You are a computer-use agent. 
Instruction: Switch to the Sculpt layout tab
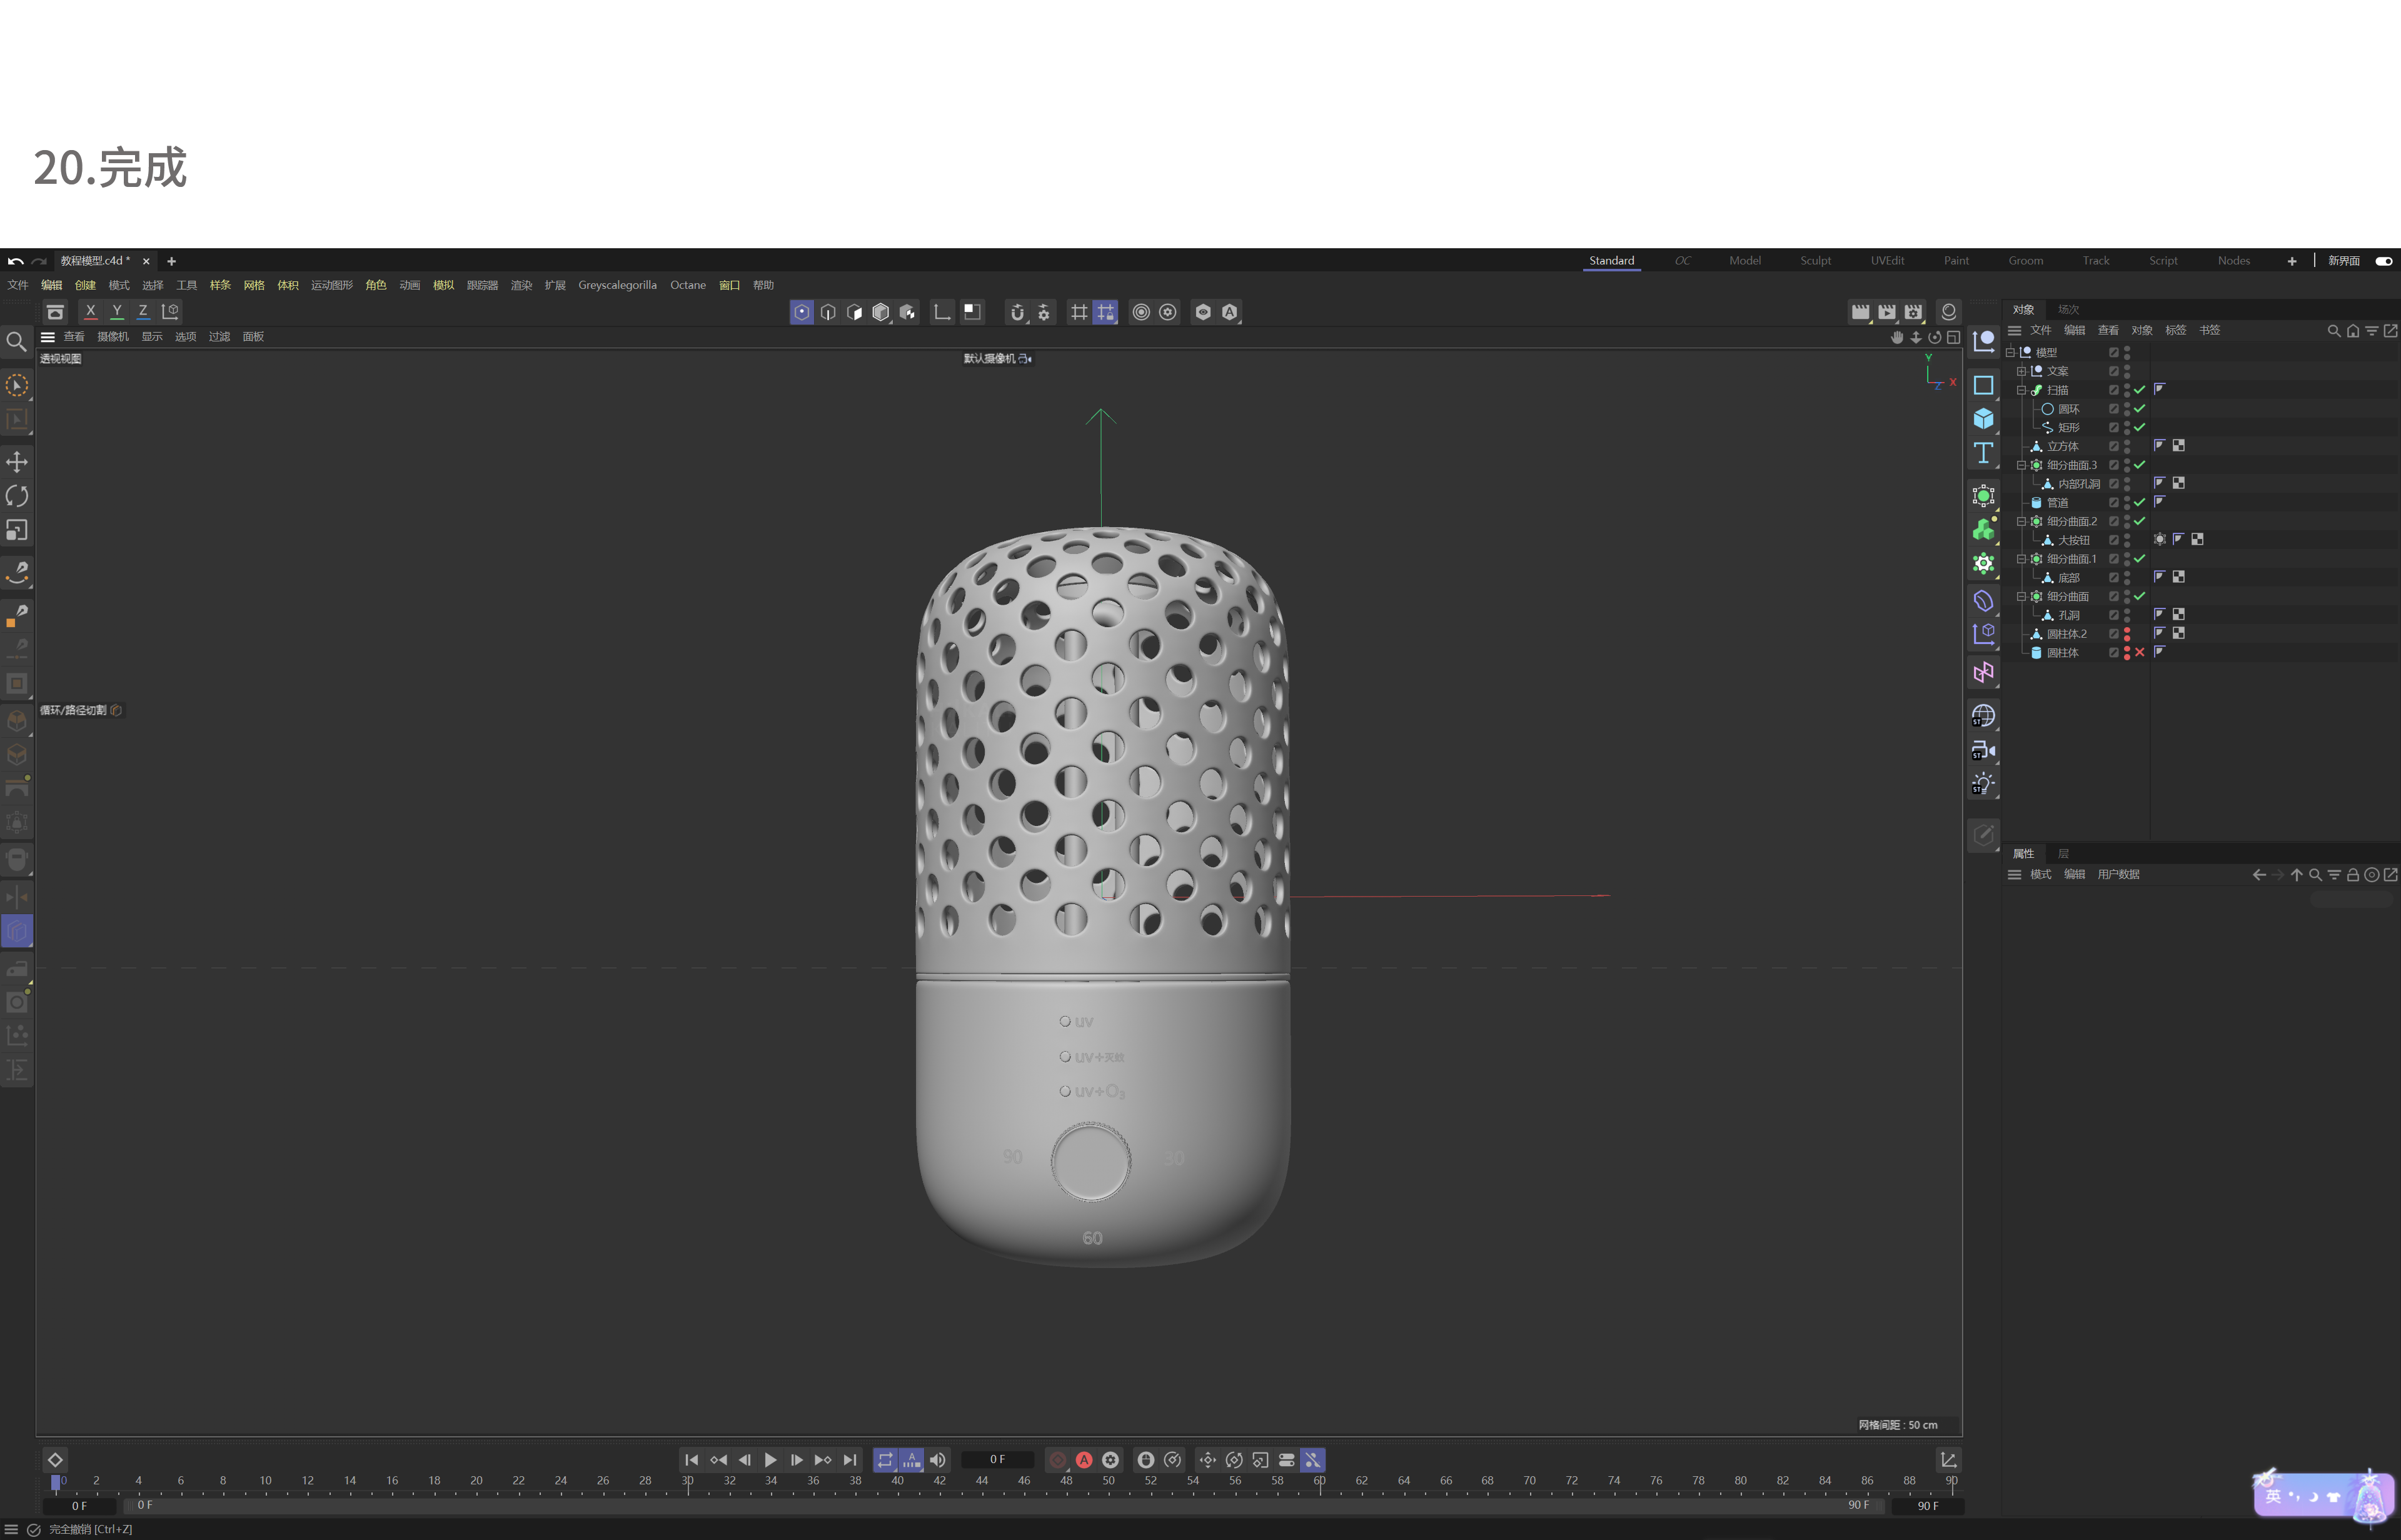tap(1815, 261)
